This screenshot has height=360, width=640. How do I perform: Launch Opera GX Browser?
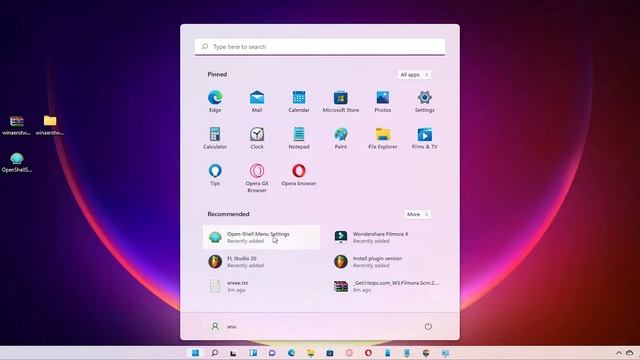tap(257, 178)
